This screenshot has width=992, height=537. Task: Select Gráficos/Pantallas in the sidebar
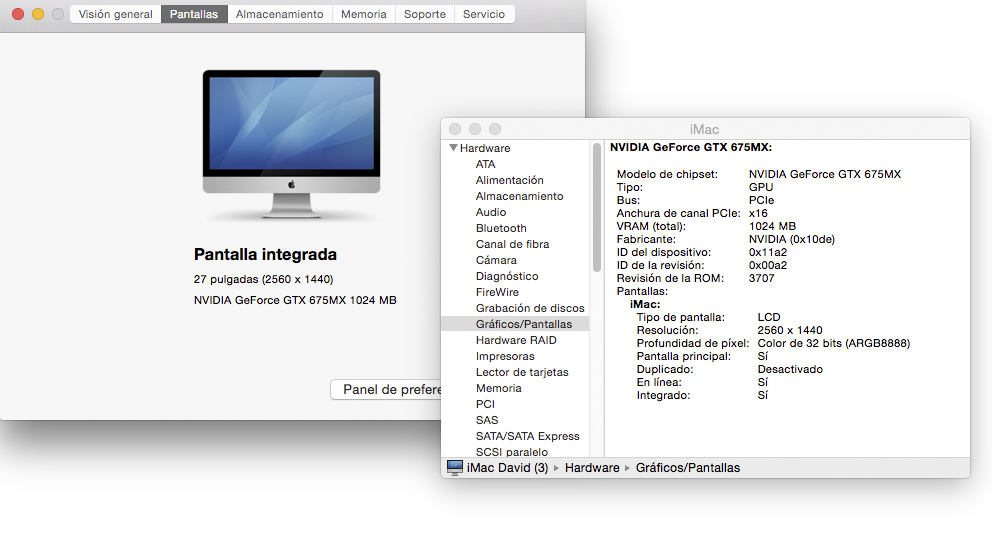point(515,324)
